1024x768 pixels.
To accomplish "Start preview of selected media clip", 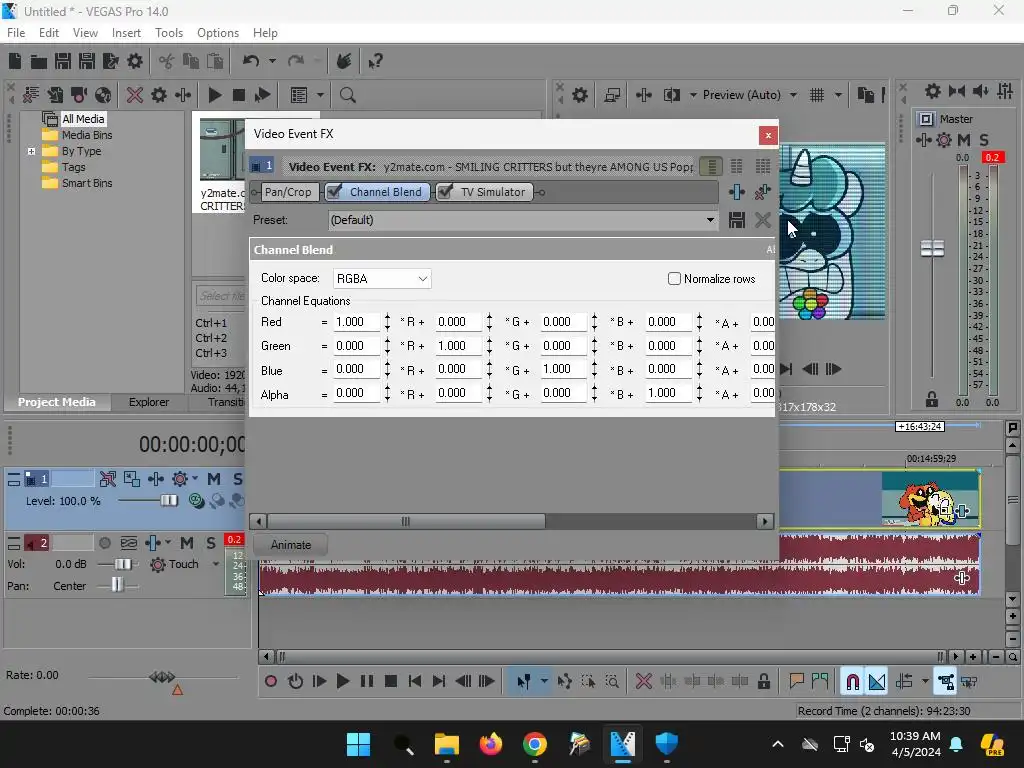I will [x=214, y=95].
